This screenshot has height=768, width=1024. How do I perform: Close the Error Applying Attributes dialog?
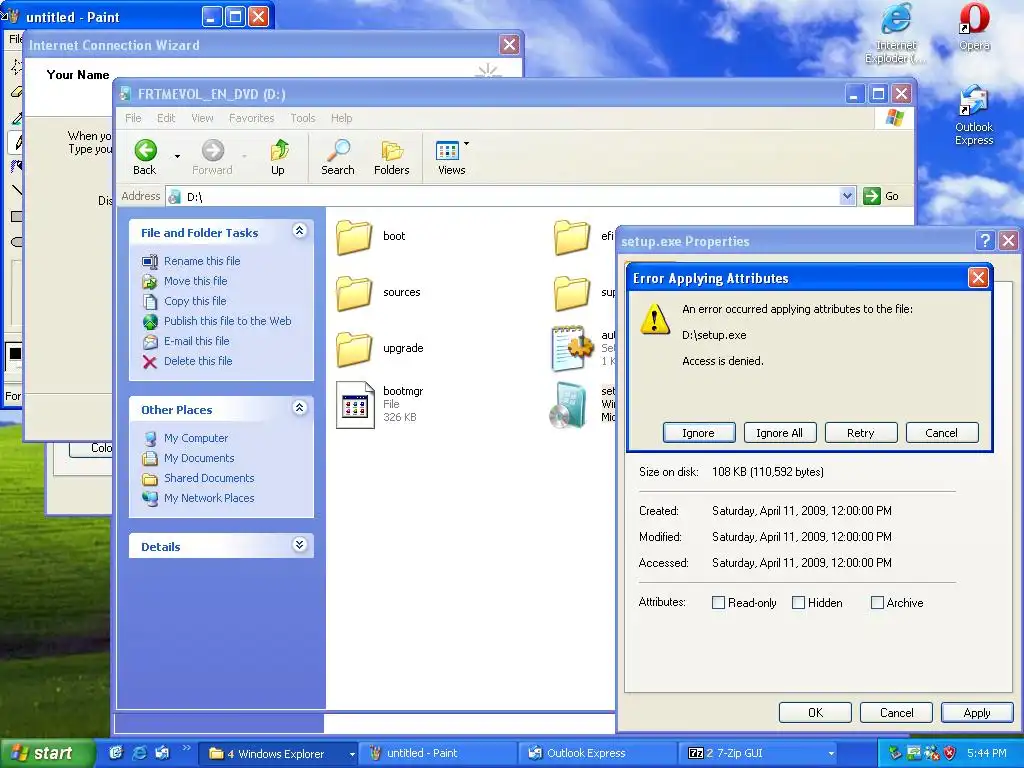coord(978,278)
